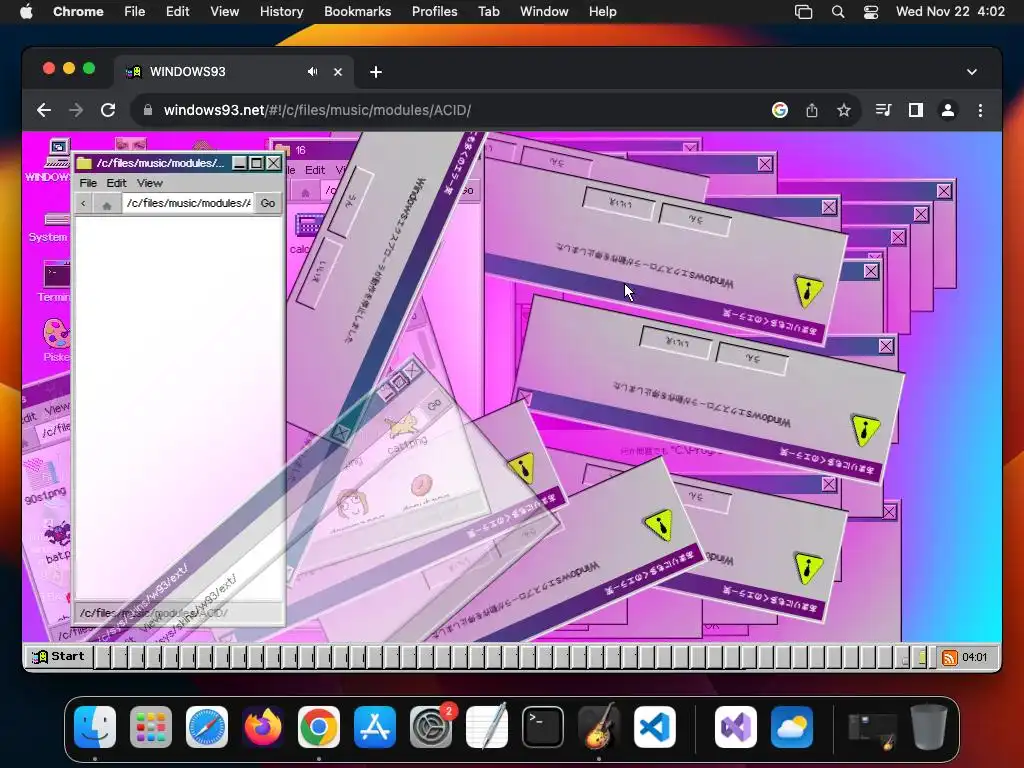This screenshot has height=768, width=1024.
Task: Open the Window menu in menu bar
Action: click(544, 11)
